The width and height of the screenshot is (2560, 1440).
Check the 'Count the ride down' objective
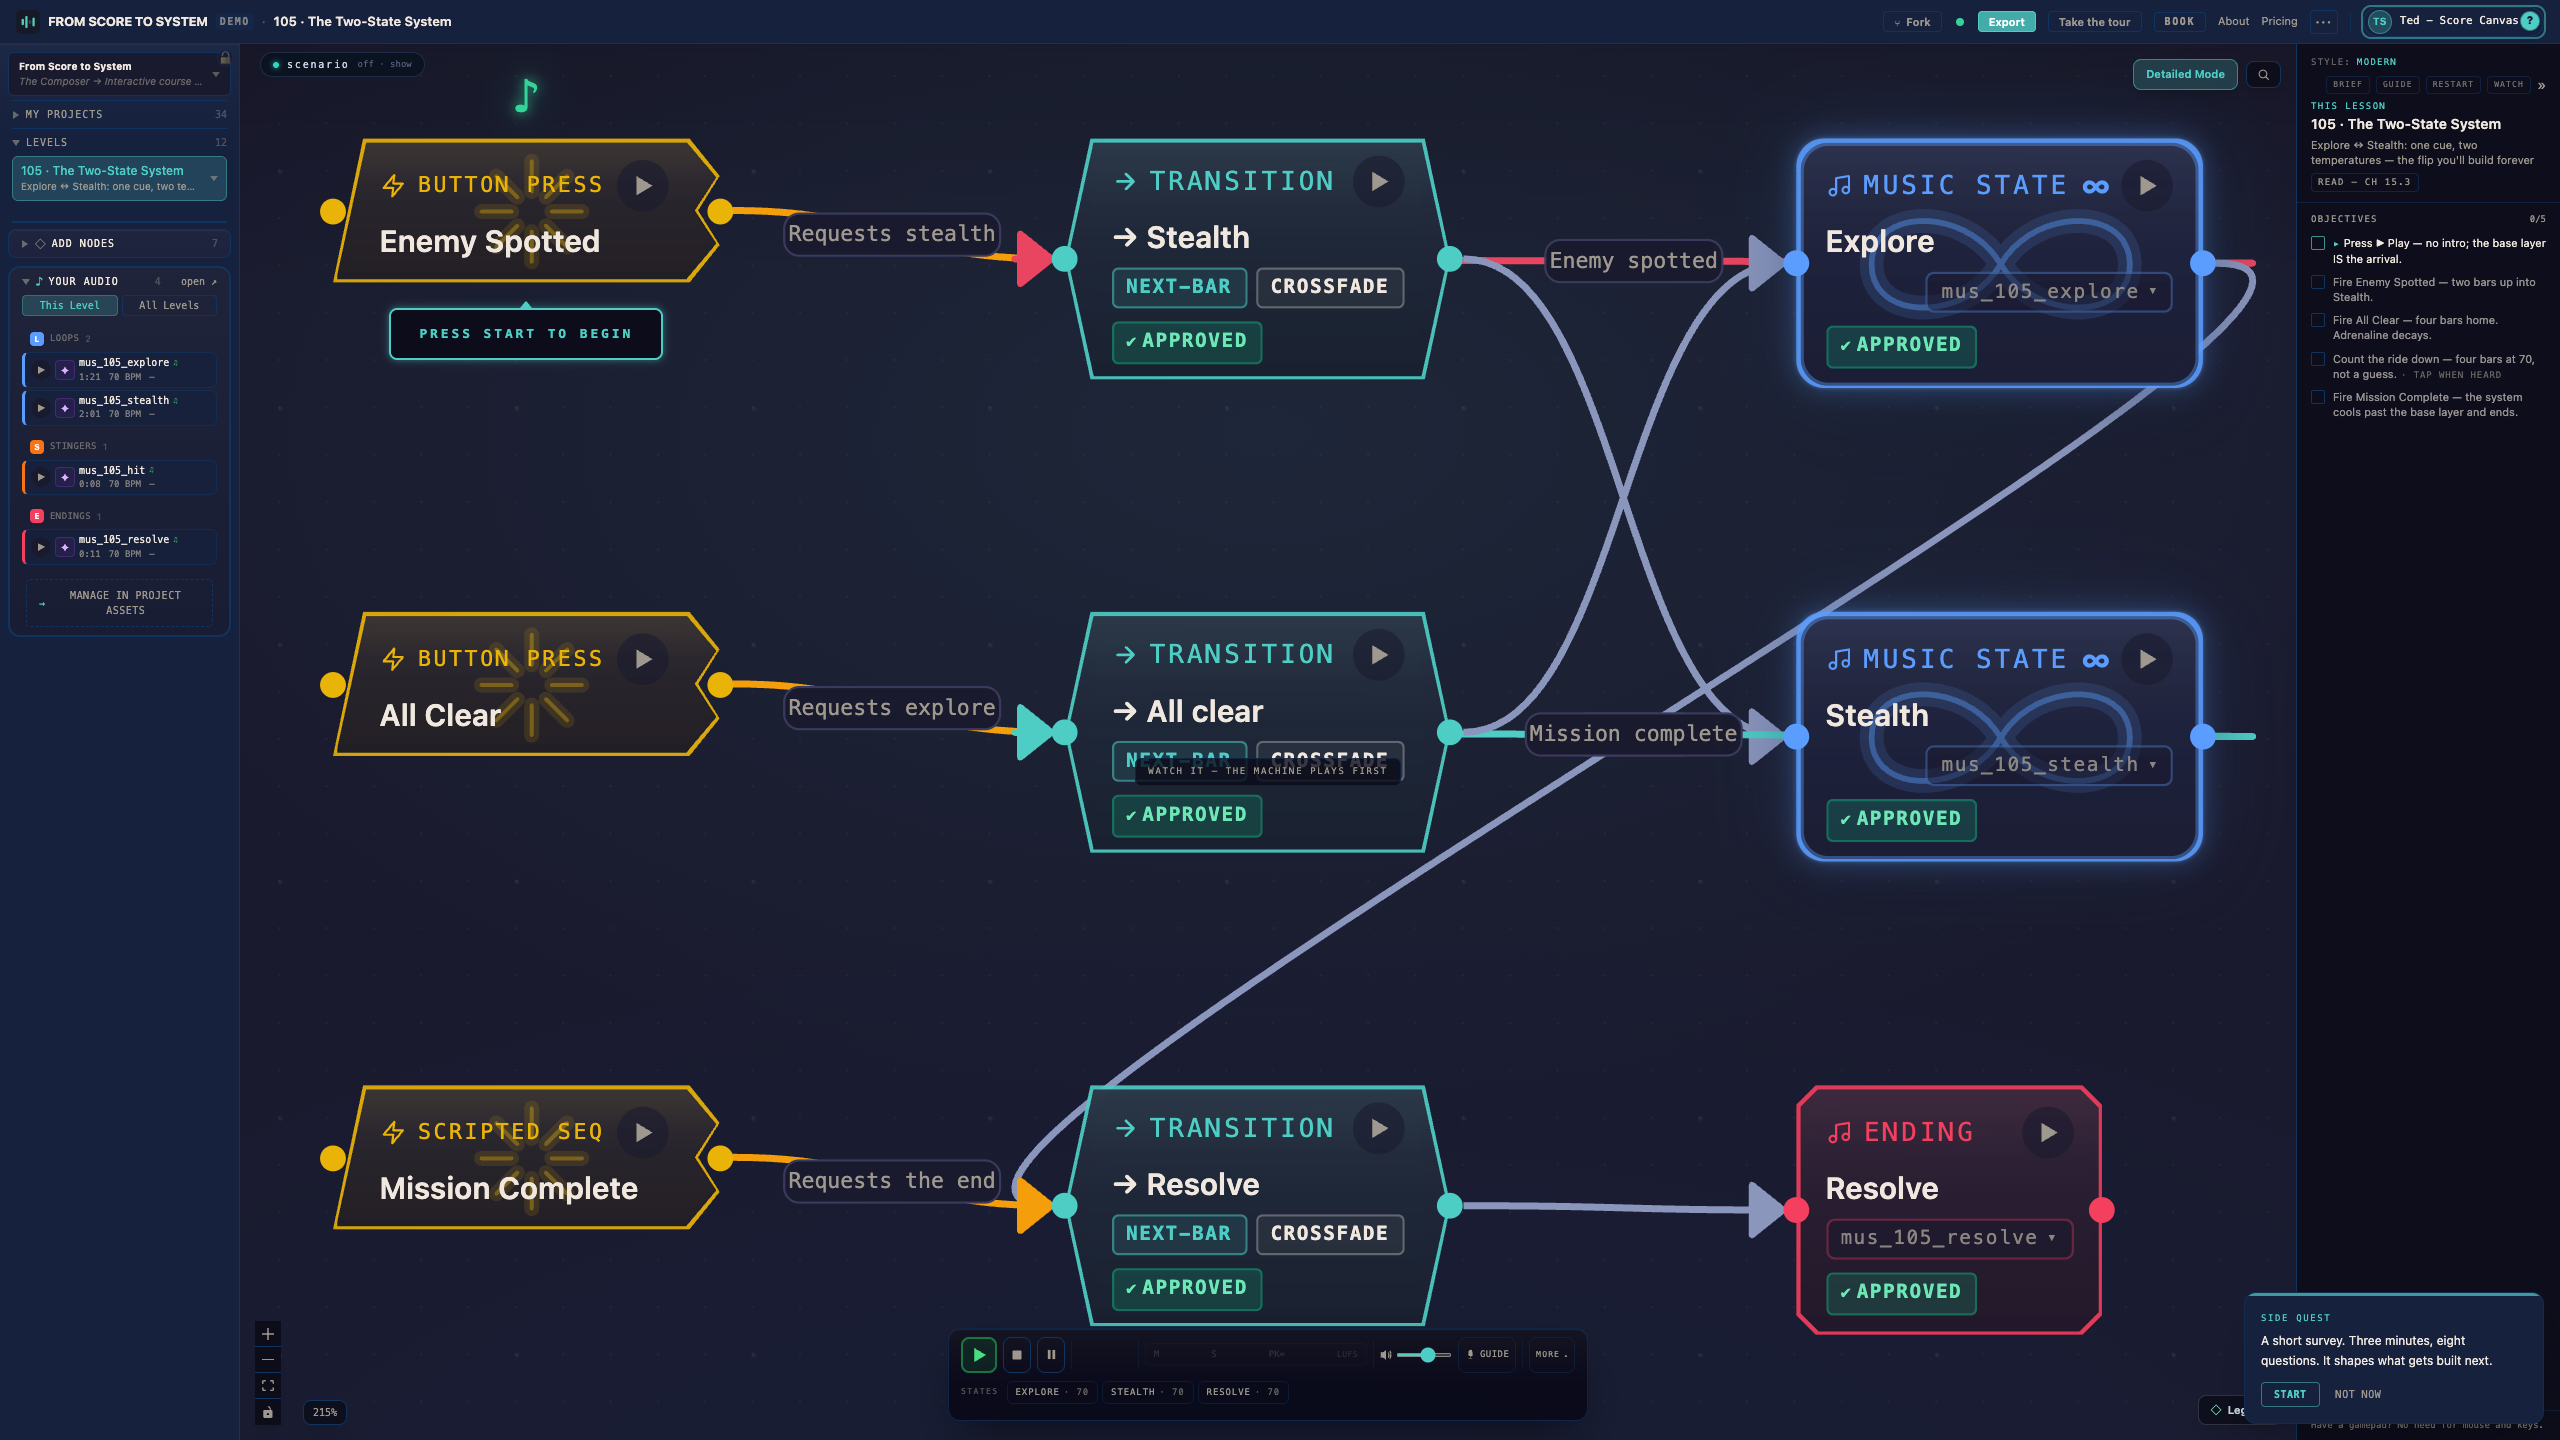(x=2318, y=360)
